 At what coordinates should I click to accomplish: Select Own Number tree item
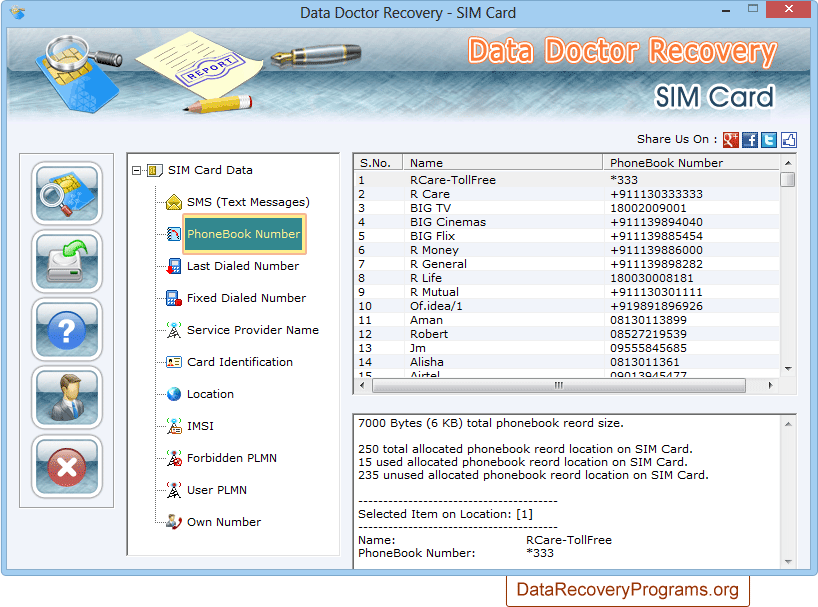tap(224, 522)
